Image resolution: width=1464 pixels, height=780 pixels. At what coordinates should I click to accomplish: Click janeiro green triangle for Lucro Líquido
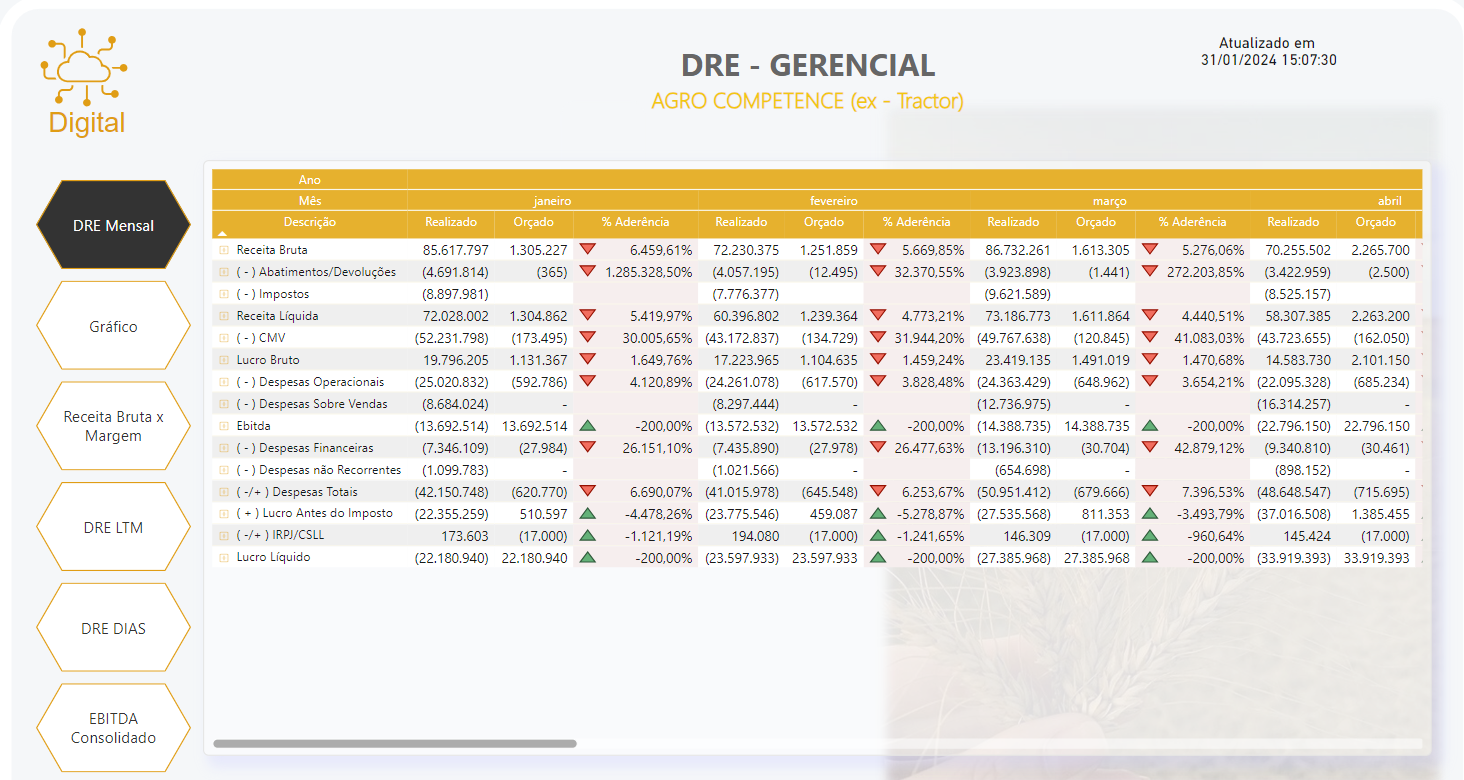[x=588, y=557]
